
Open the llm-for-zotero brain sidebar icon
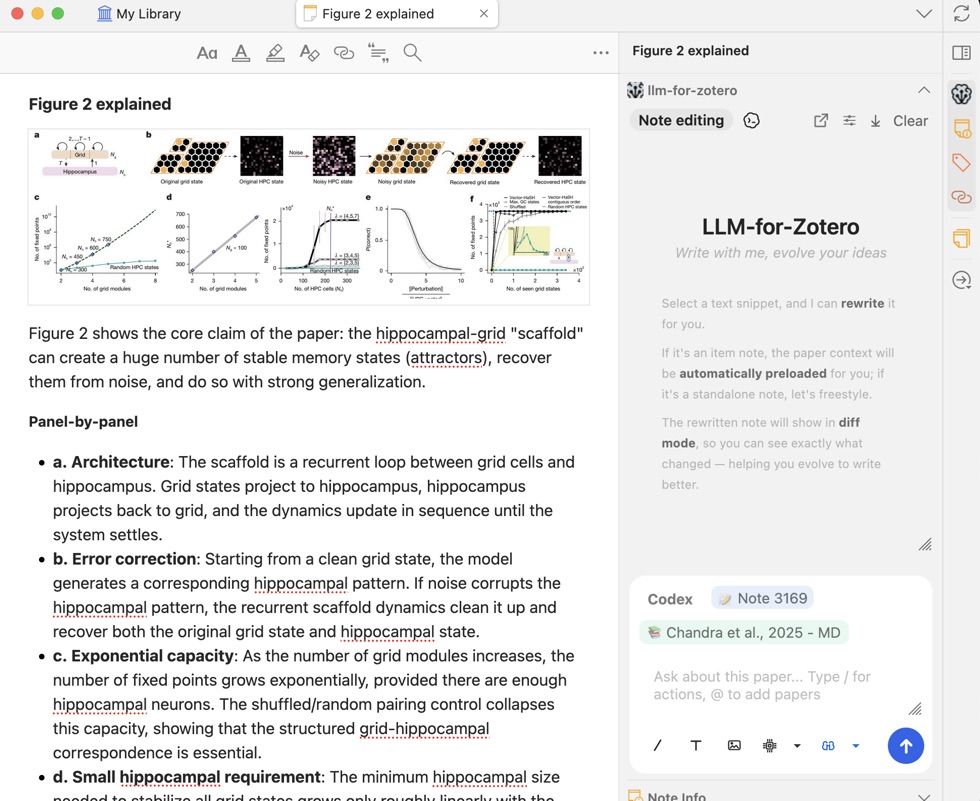tap(961, 94)
